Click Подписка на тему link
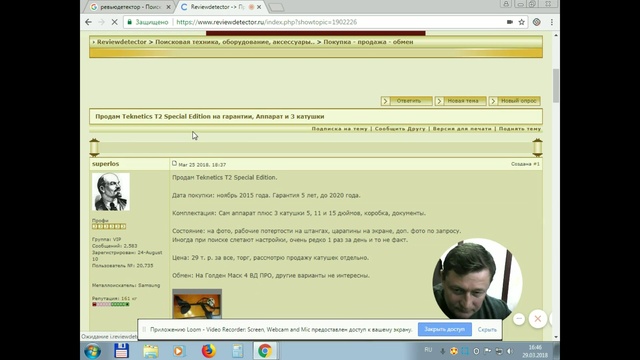Screen dimensions: 640x360 tap(339, 129)
